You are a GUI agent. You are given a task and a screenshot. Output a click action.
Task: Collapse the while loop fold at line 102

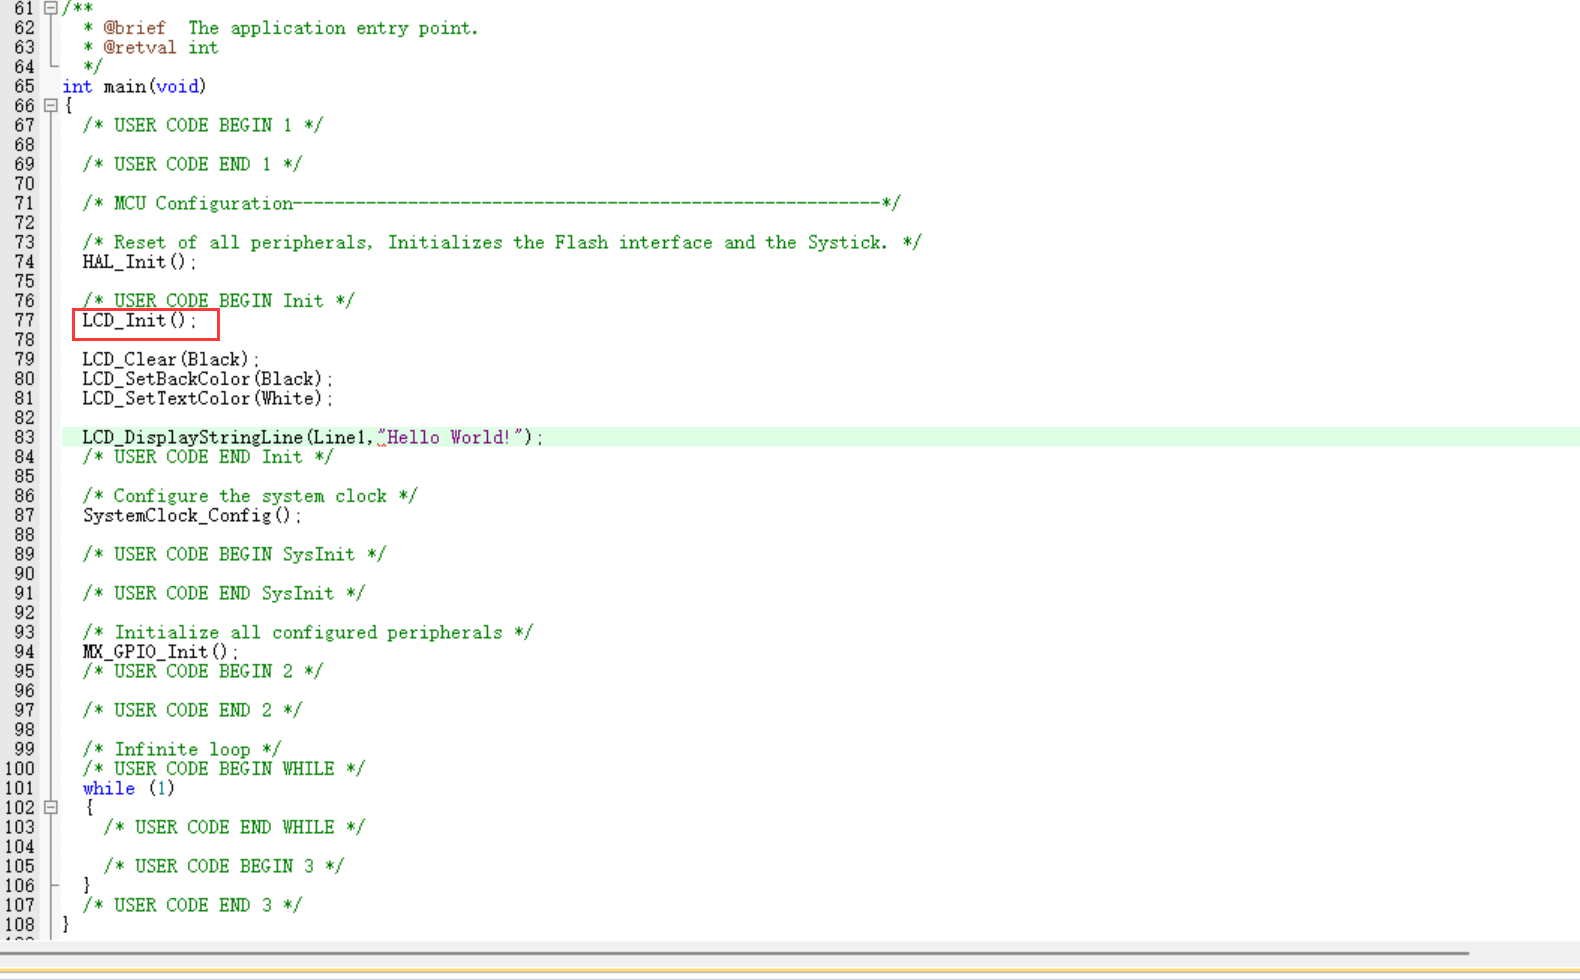(50, 807)
